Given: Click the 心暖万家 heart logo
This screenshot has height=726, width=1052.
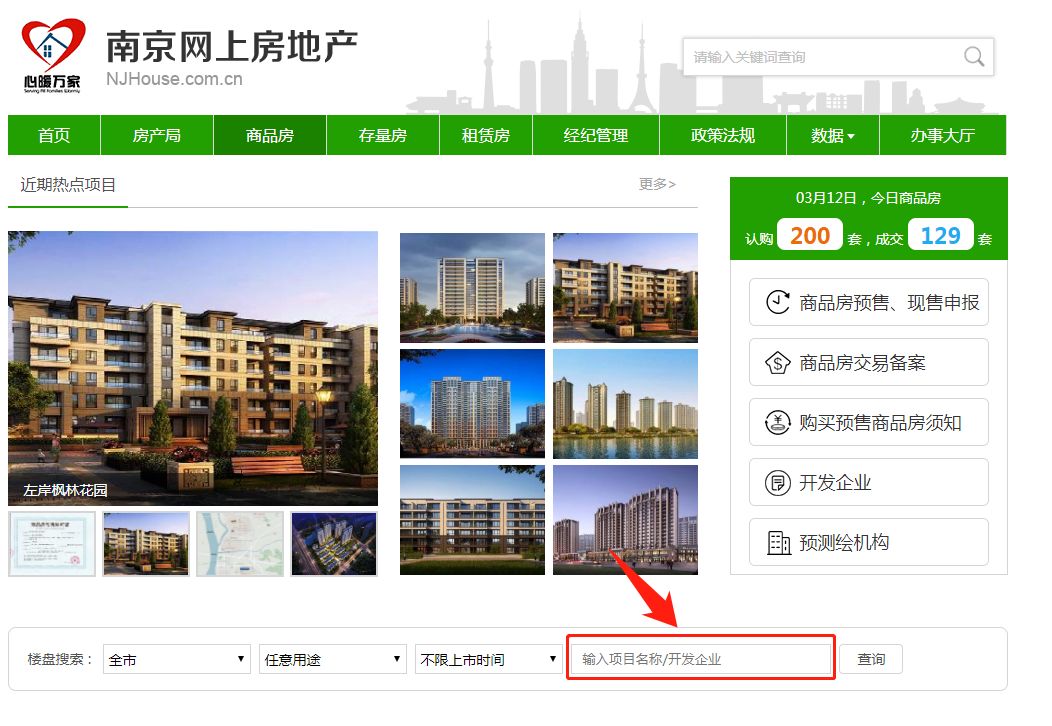Looking at the screenshot, I should tap(53, 56).
